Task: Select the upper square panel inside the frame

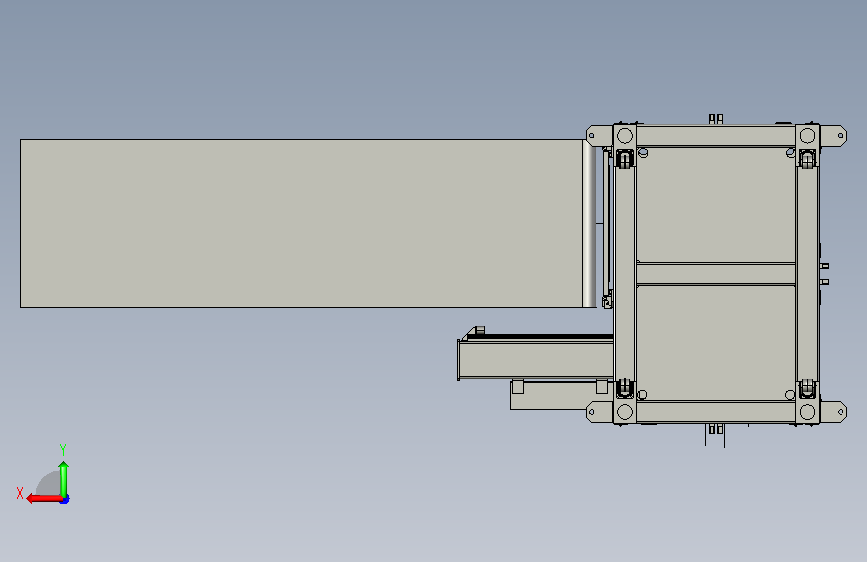Action: (716, 205)
